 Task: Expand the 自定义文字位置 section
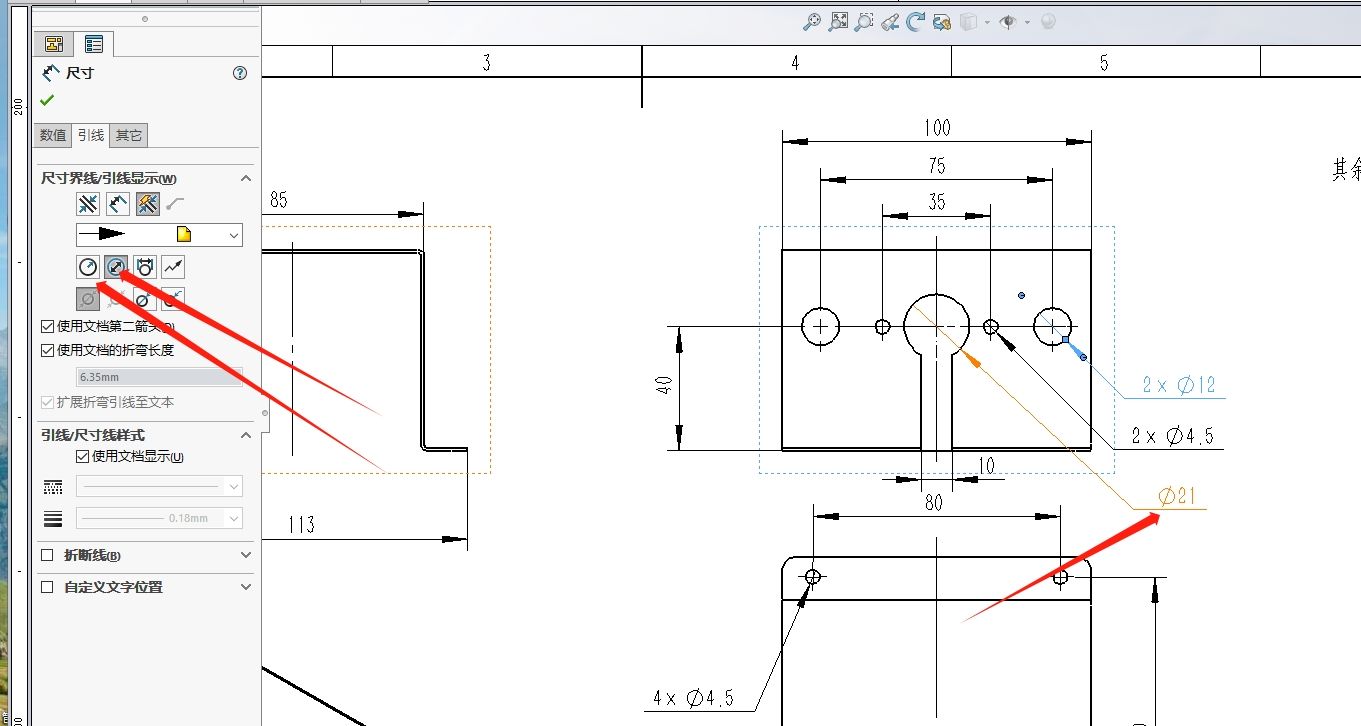point(246,587)
